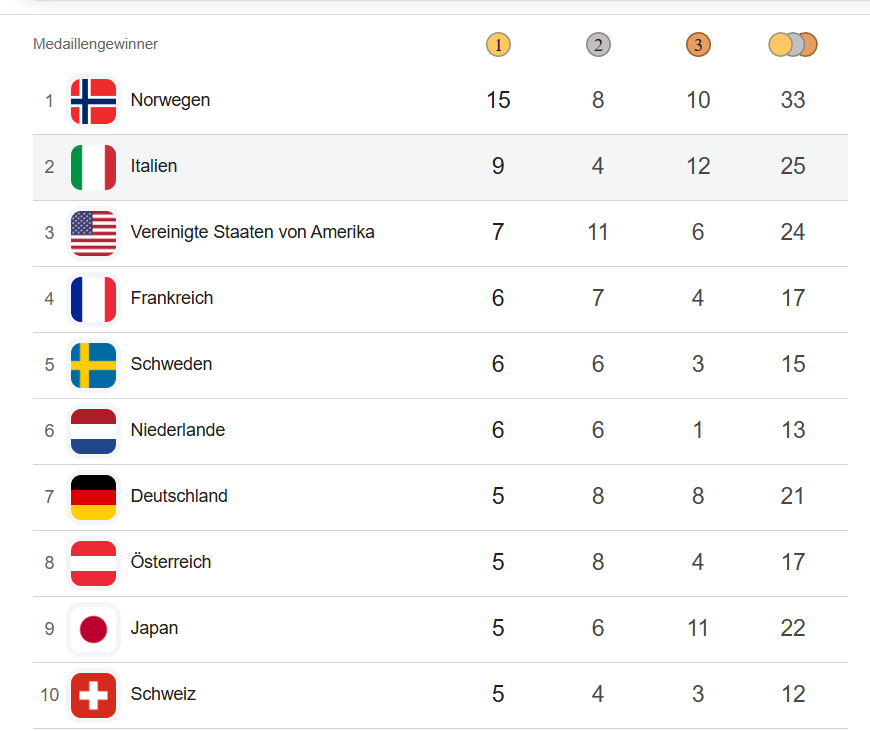Click the silver medal column header
Screen dimensions: 870x731
click(598, 45)
